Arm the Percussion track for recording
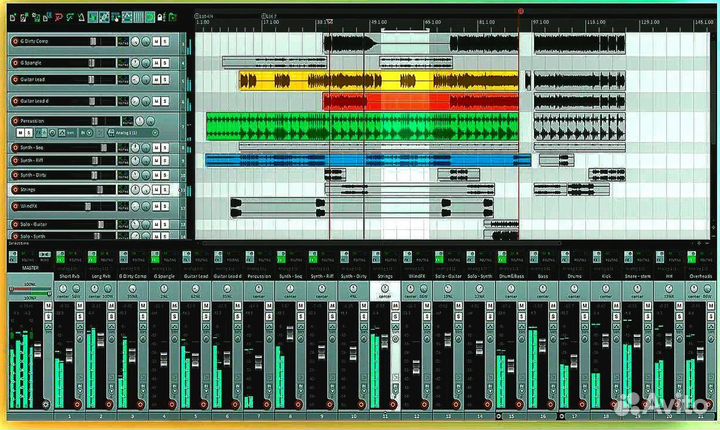720x430 pixels. tap(15, 121)
